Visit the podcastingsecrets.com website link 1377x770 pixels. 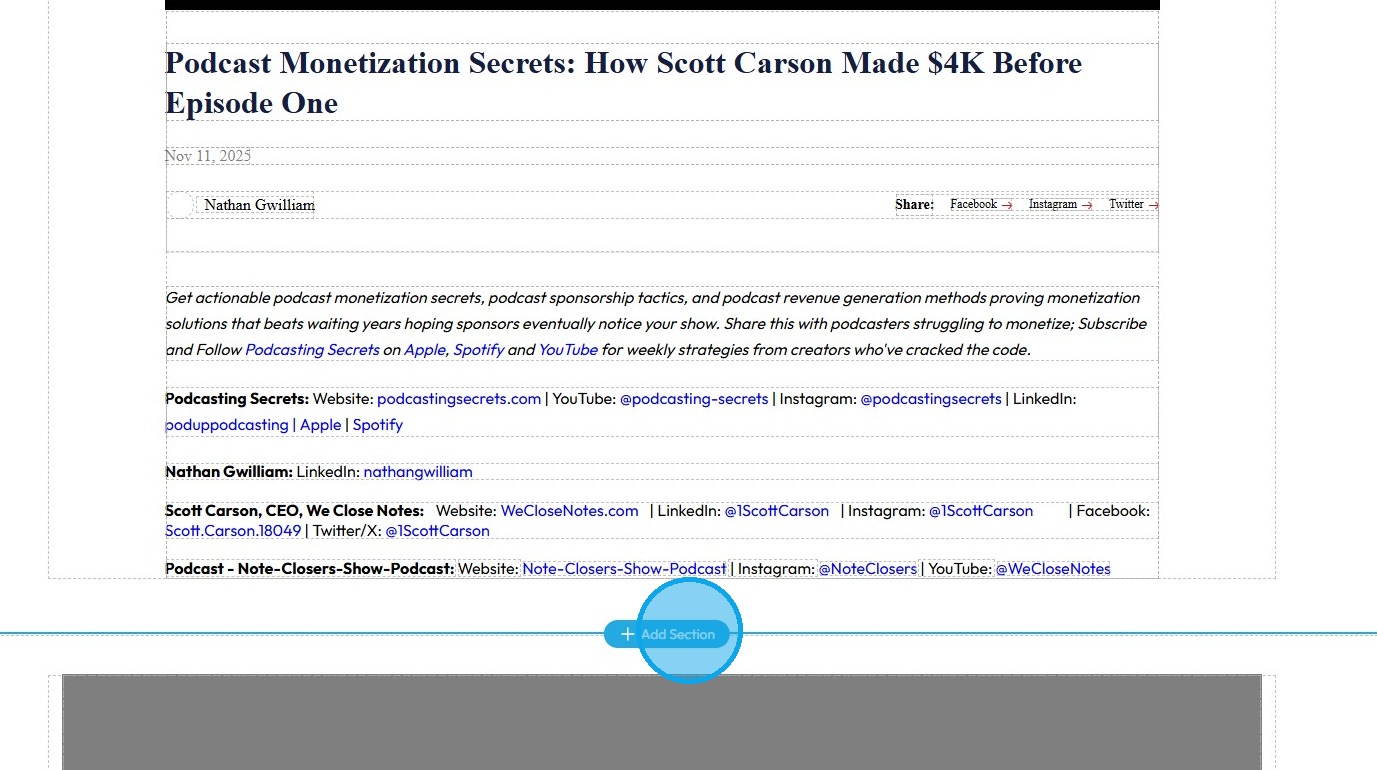coord(459,399)
